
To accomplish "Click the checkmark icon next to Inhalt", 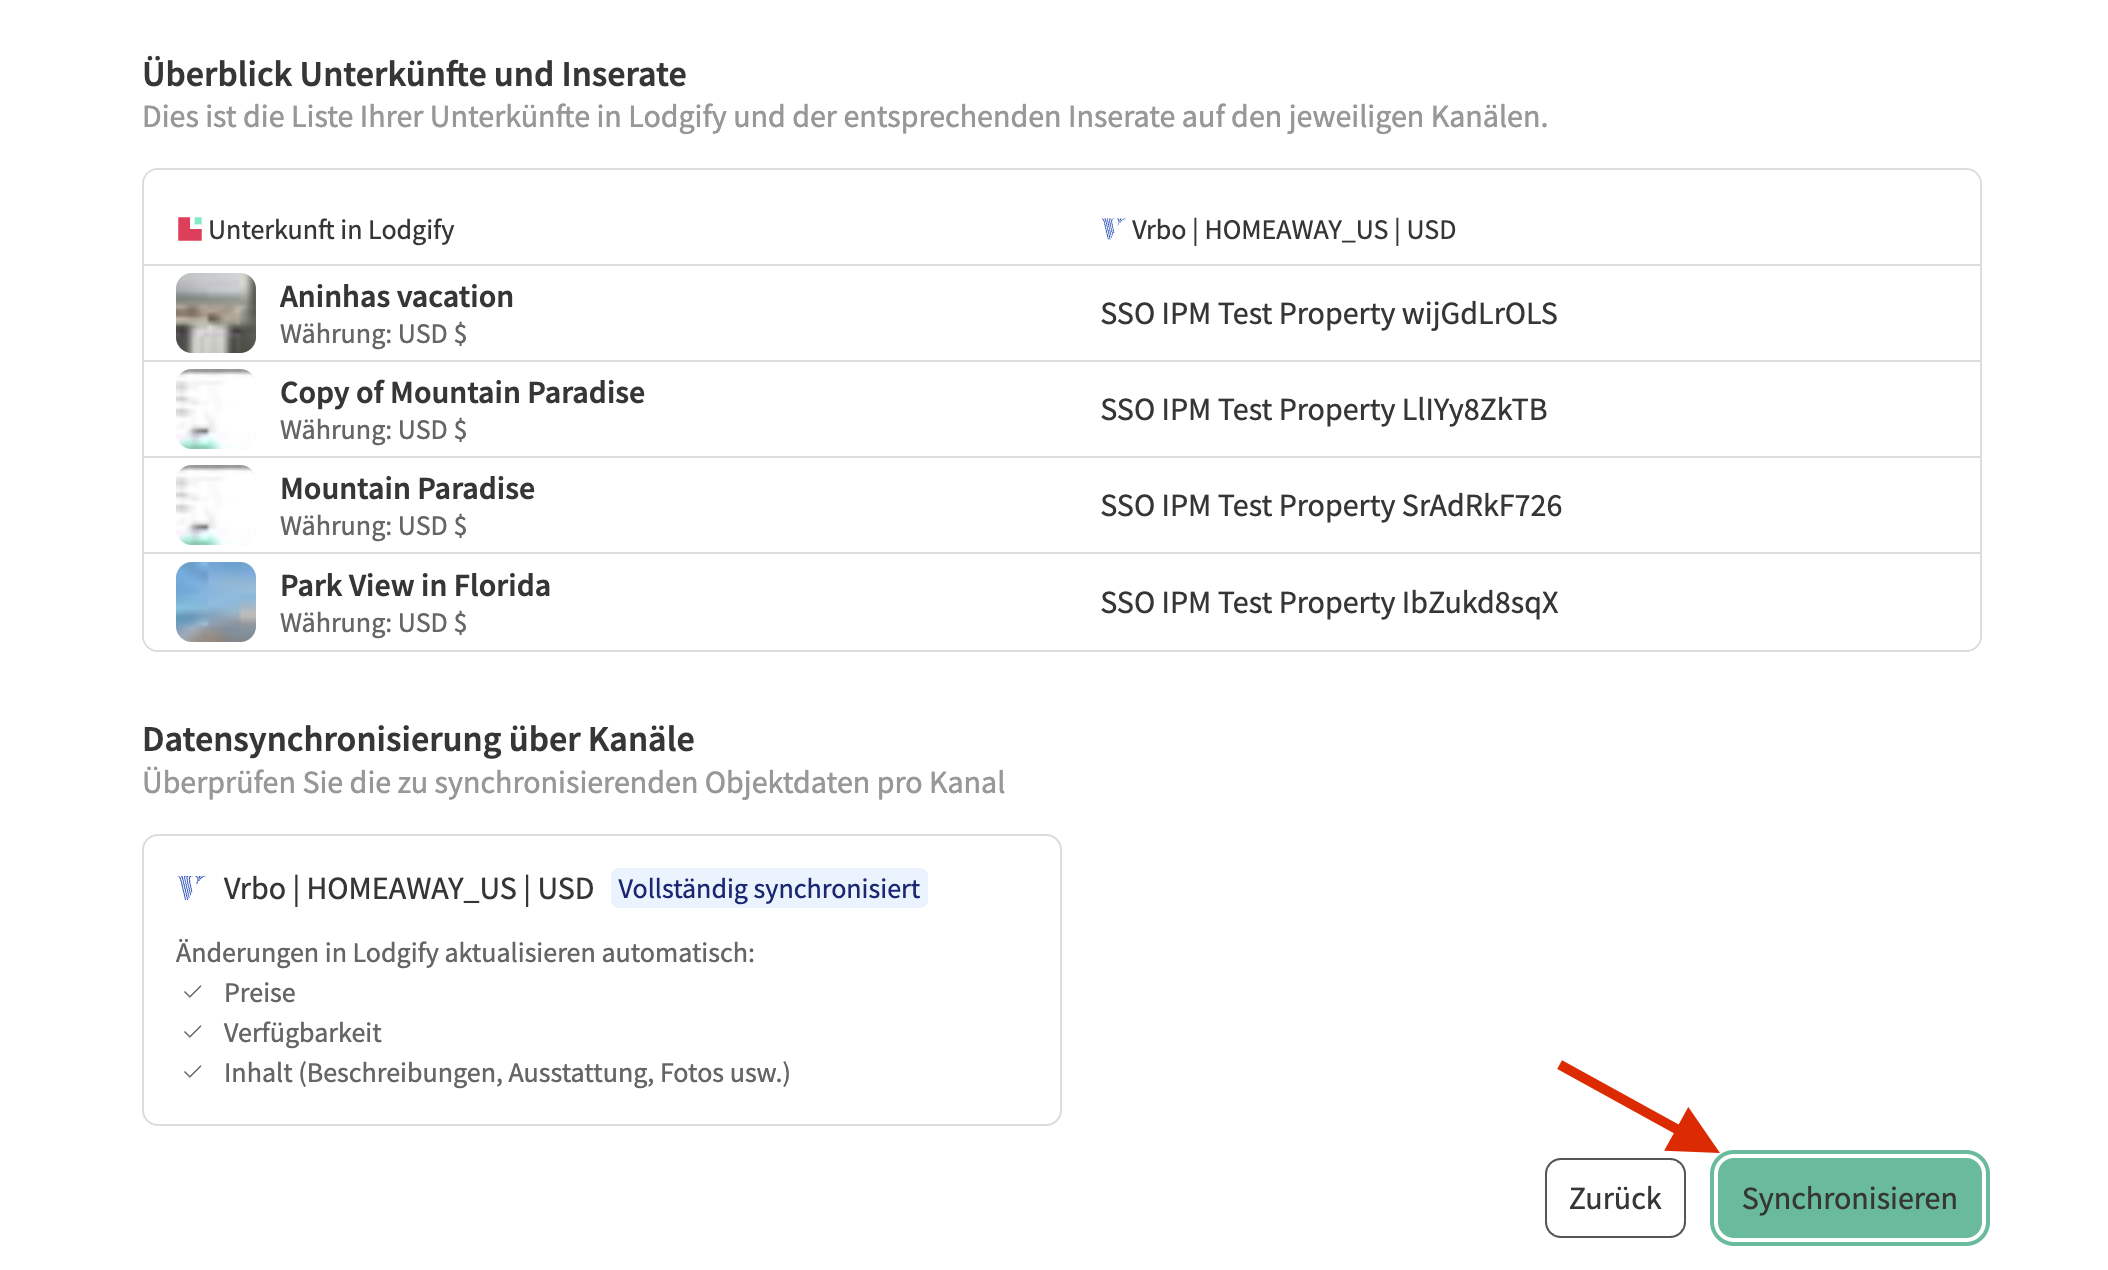I will tap(194, 1072).
